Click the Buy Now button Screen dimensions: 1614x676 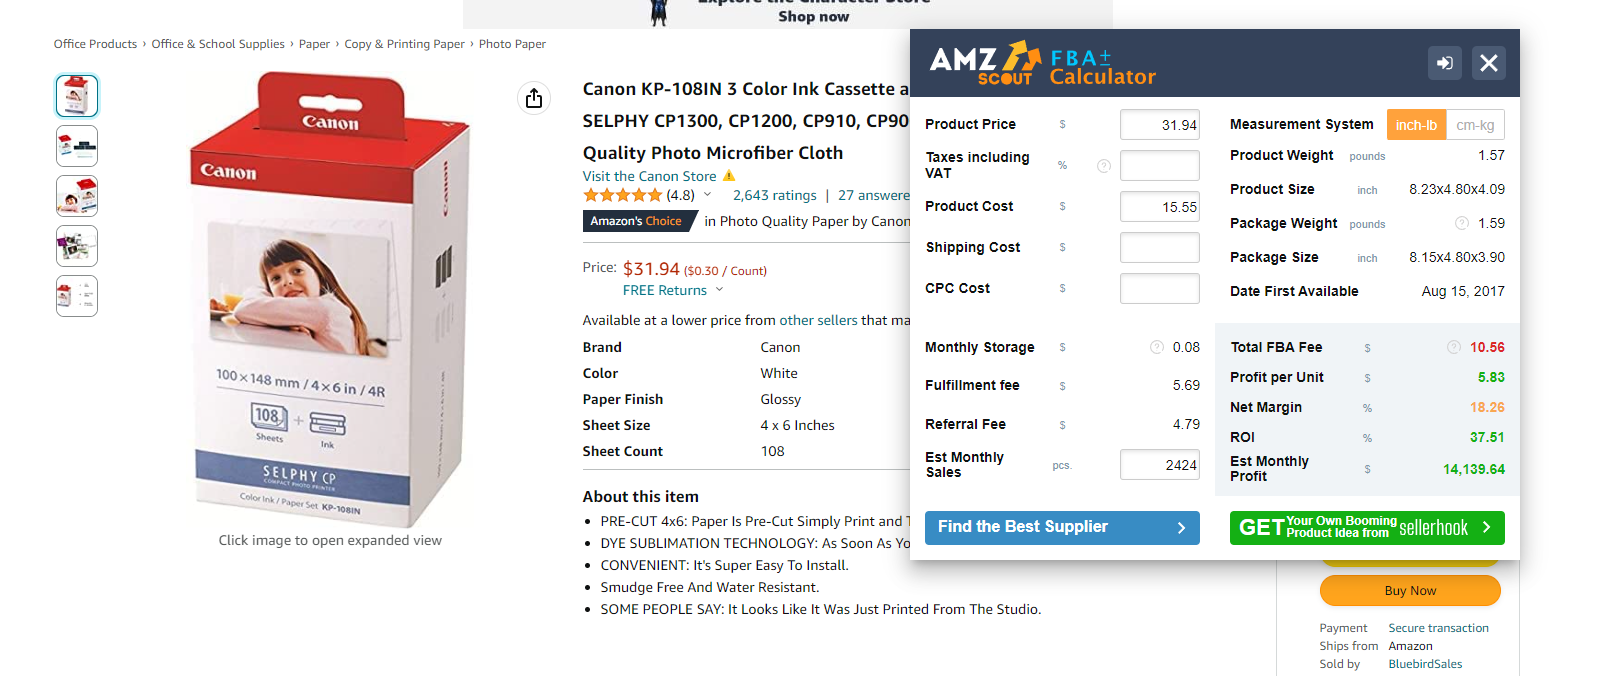(1410, 591)
